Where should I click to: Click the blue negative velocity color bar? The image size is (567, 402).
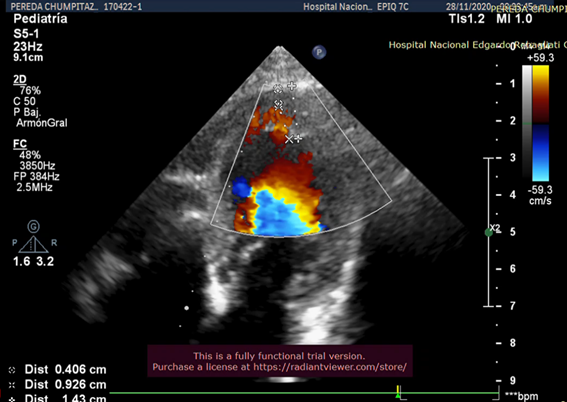[x=540, y=153]
